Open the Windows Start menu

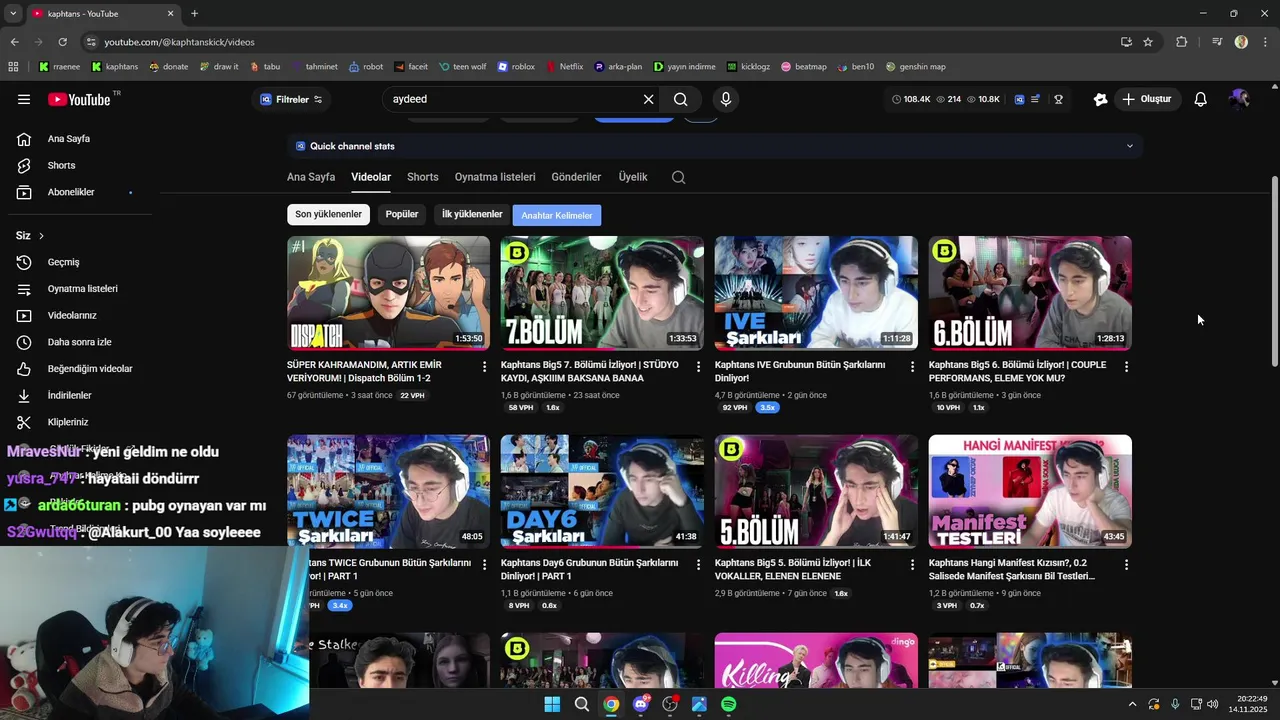click(x=552, y=704)
